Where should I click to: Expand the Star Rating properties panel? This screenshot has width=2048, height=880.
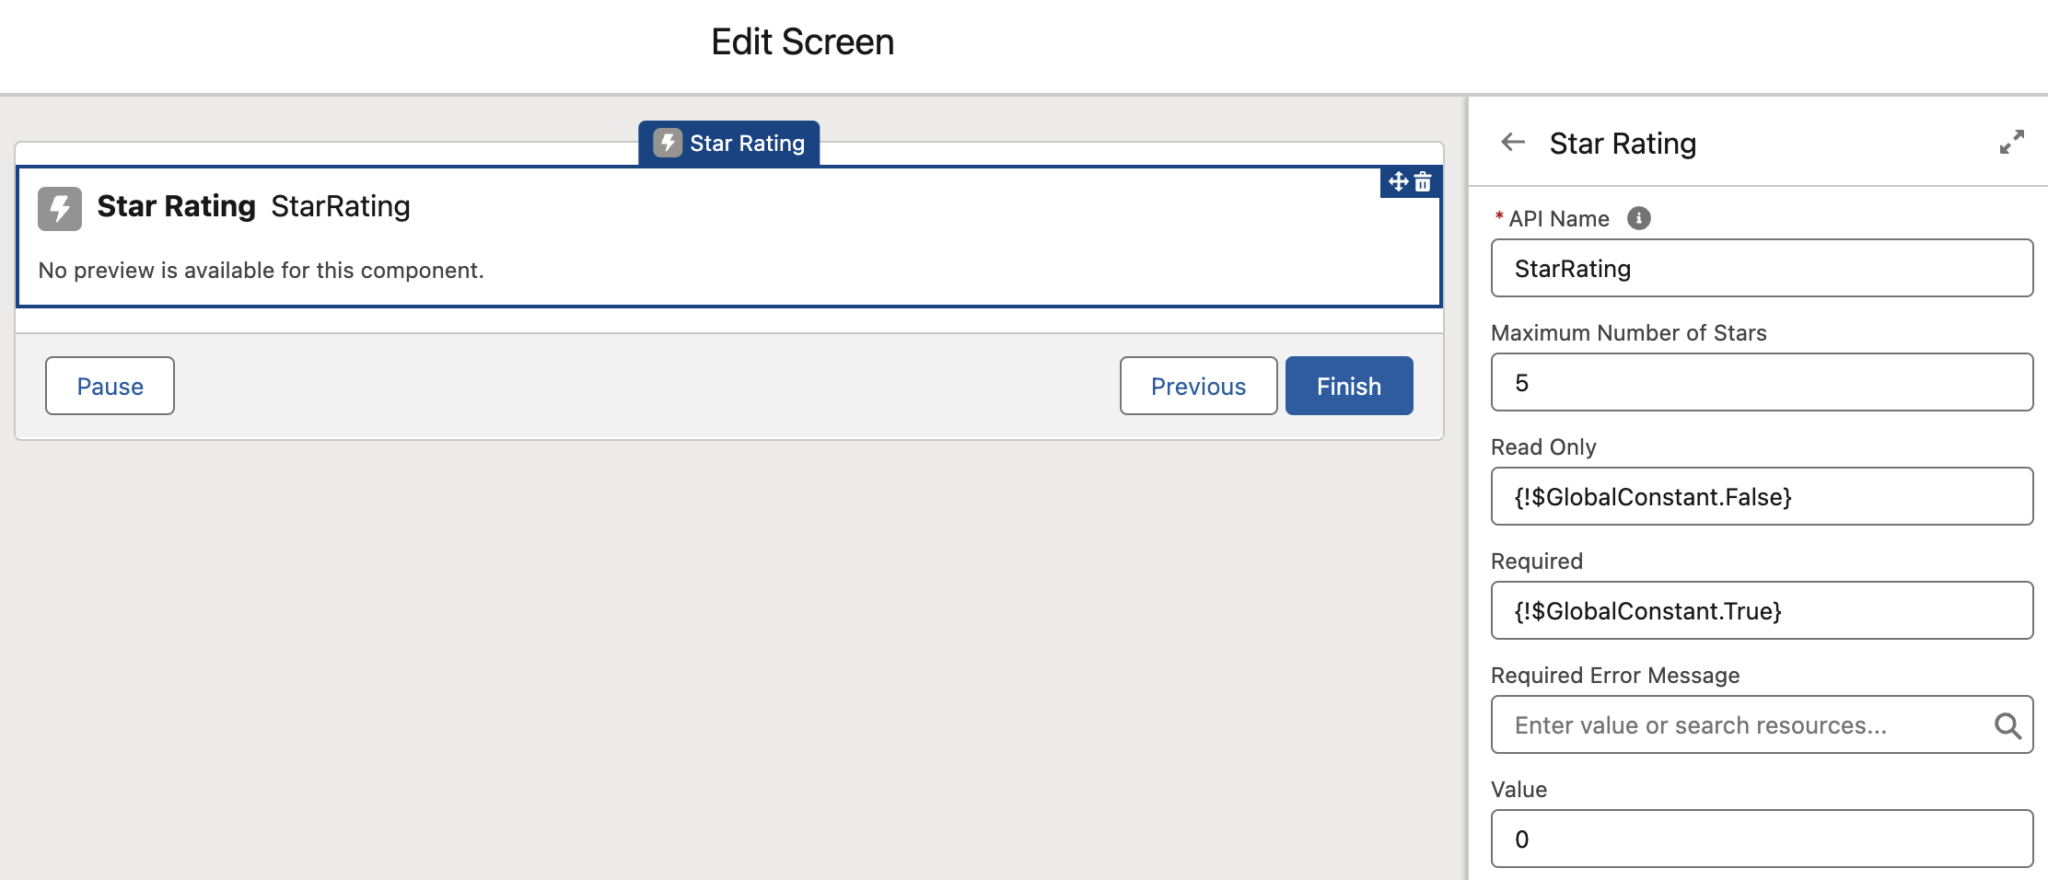point(2011,143)
